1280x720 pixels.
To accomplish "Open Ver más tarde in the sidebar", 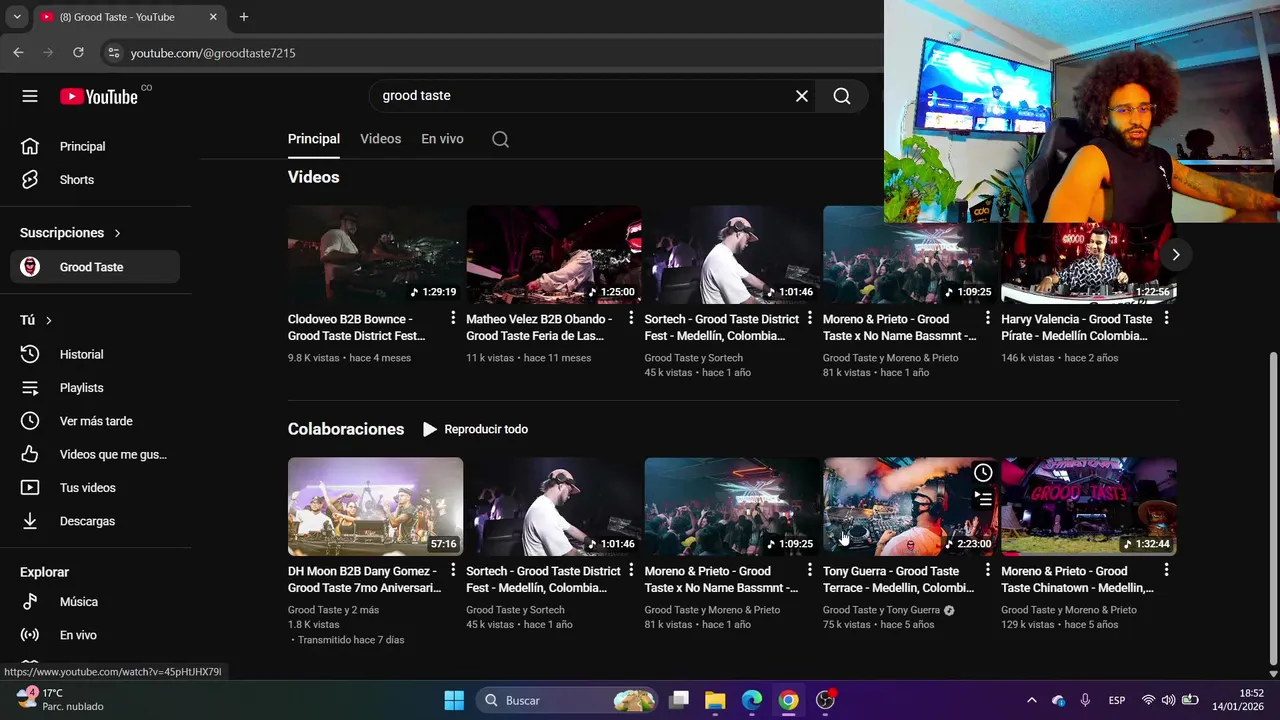I will [x=96, y=421].
